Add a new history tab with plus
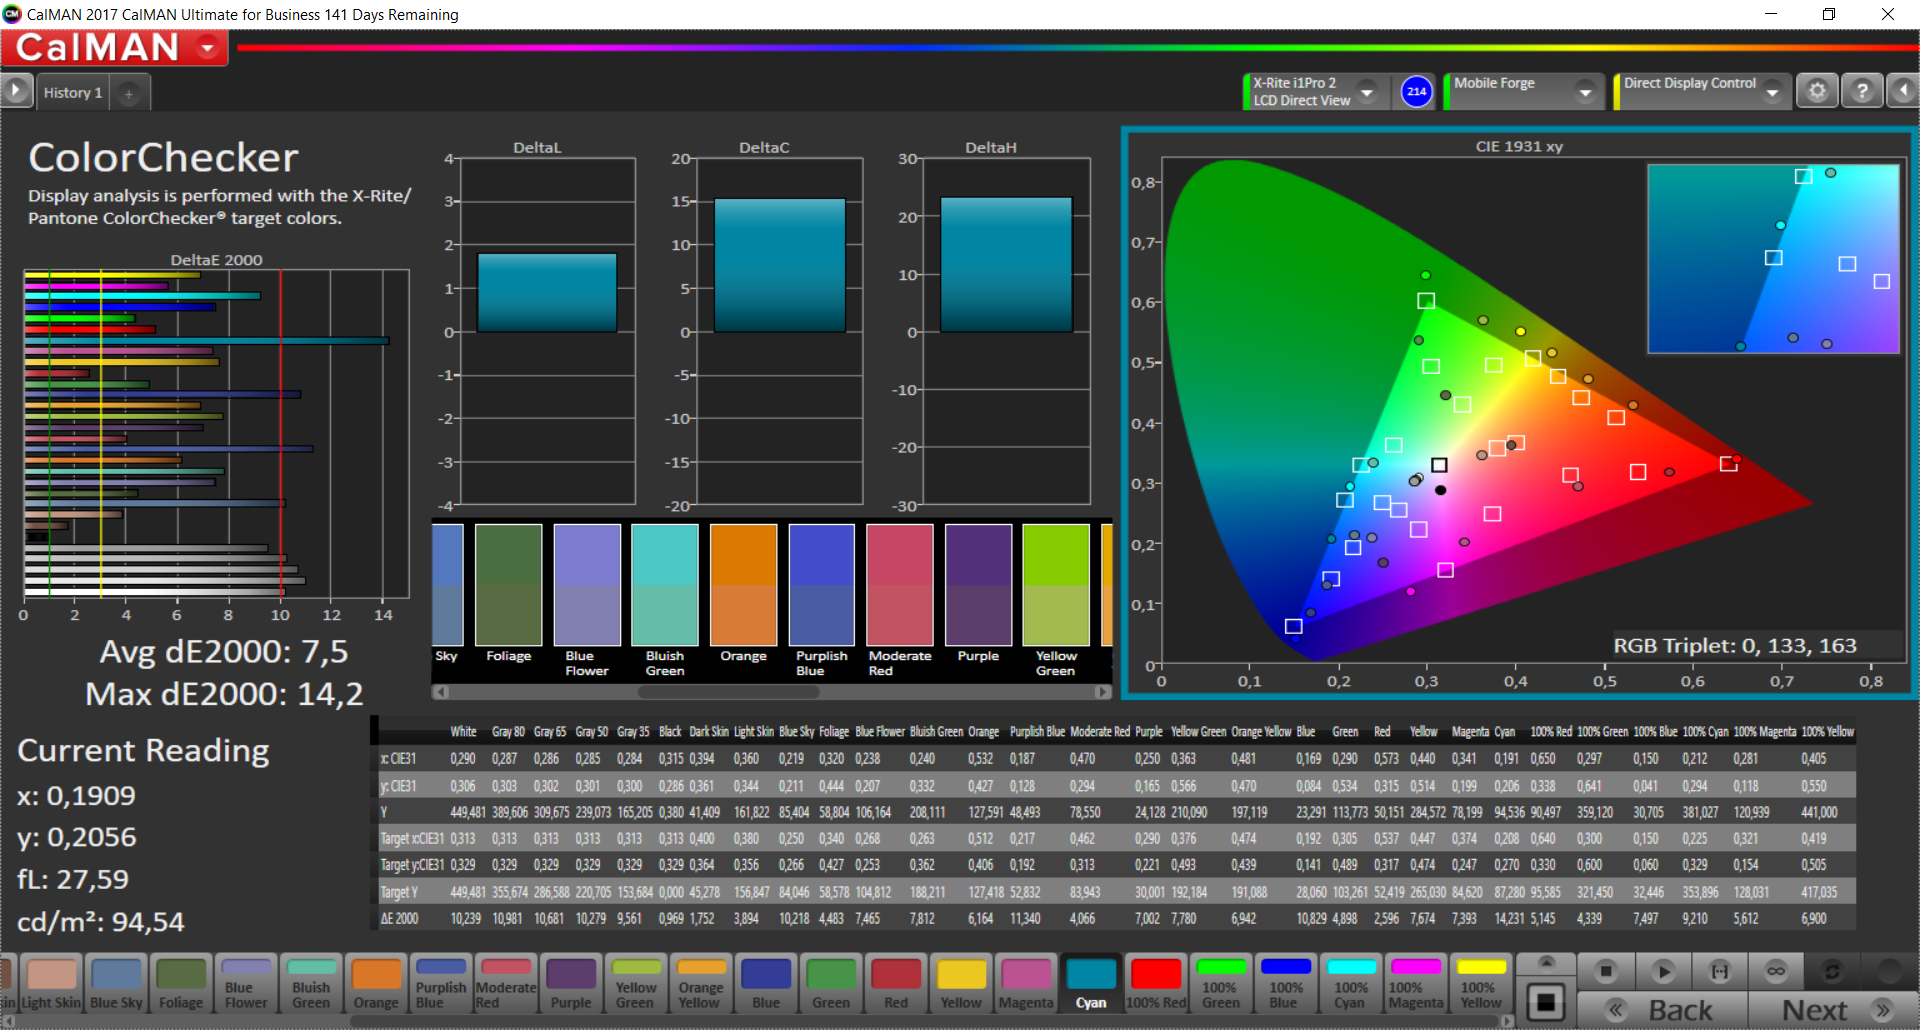This screenshot has height=1030, width=1920. 128,93
